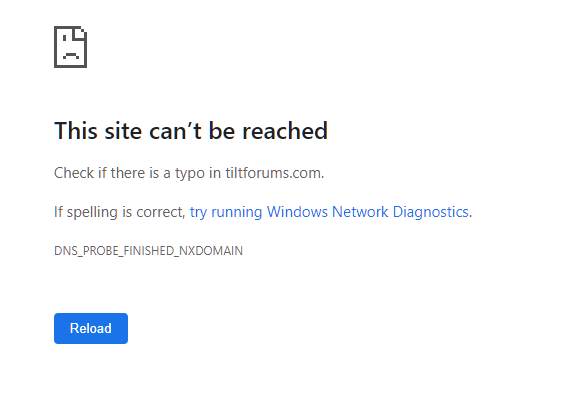Click the "If spelling is correct," text
Screen dimensions: 570x395
[120, 212]
